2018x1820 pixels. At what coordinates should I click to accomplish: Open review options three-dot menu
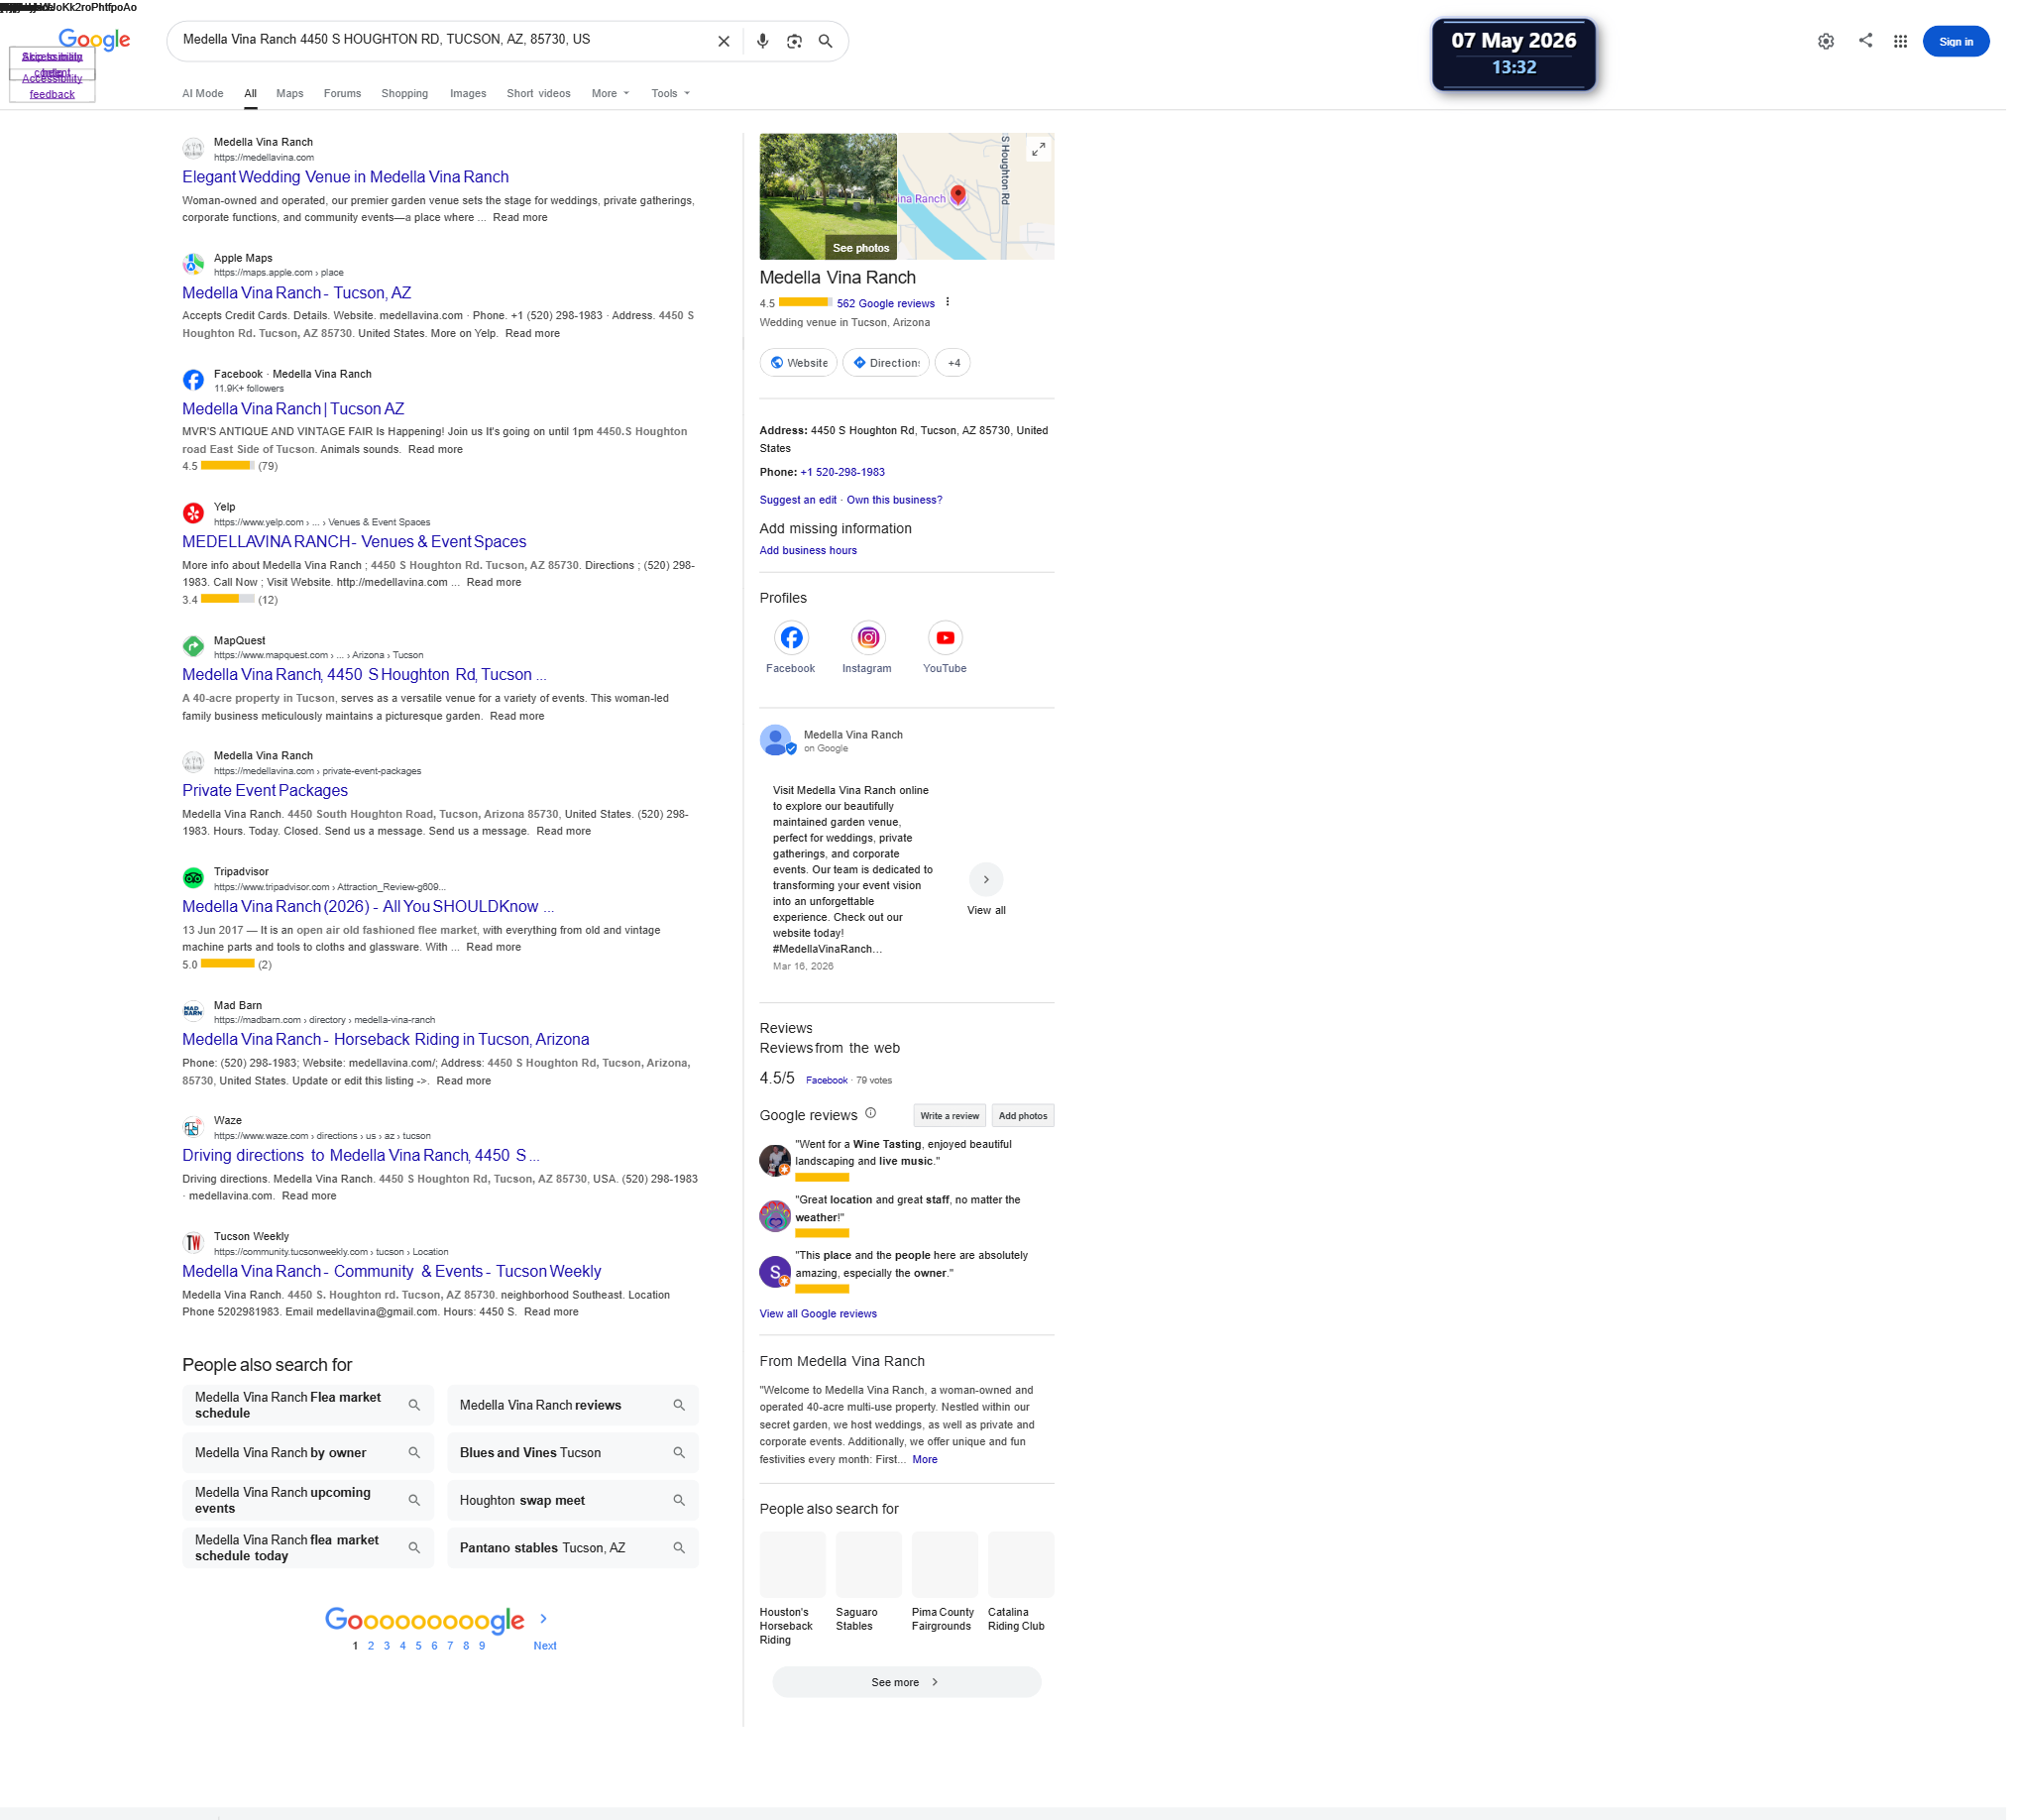(x=947, y=302)
